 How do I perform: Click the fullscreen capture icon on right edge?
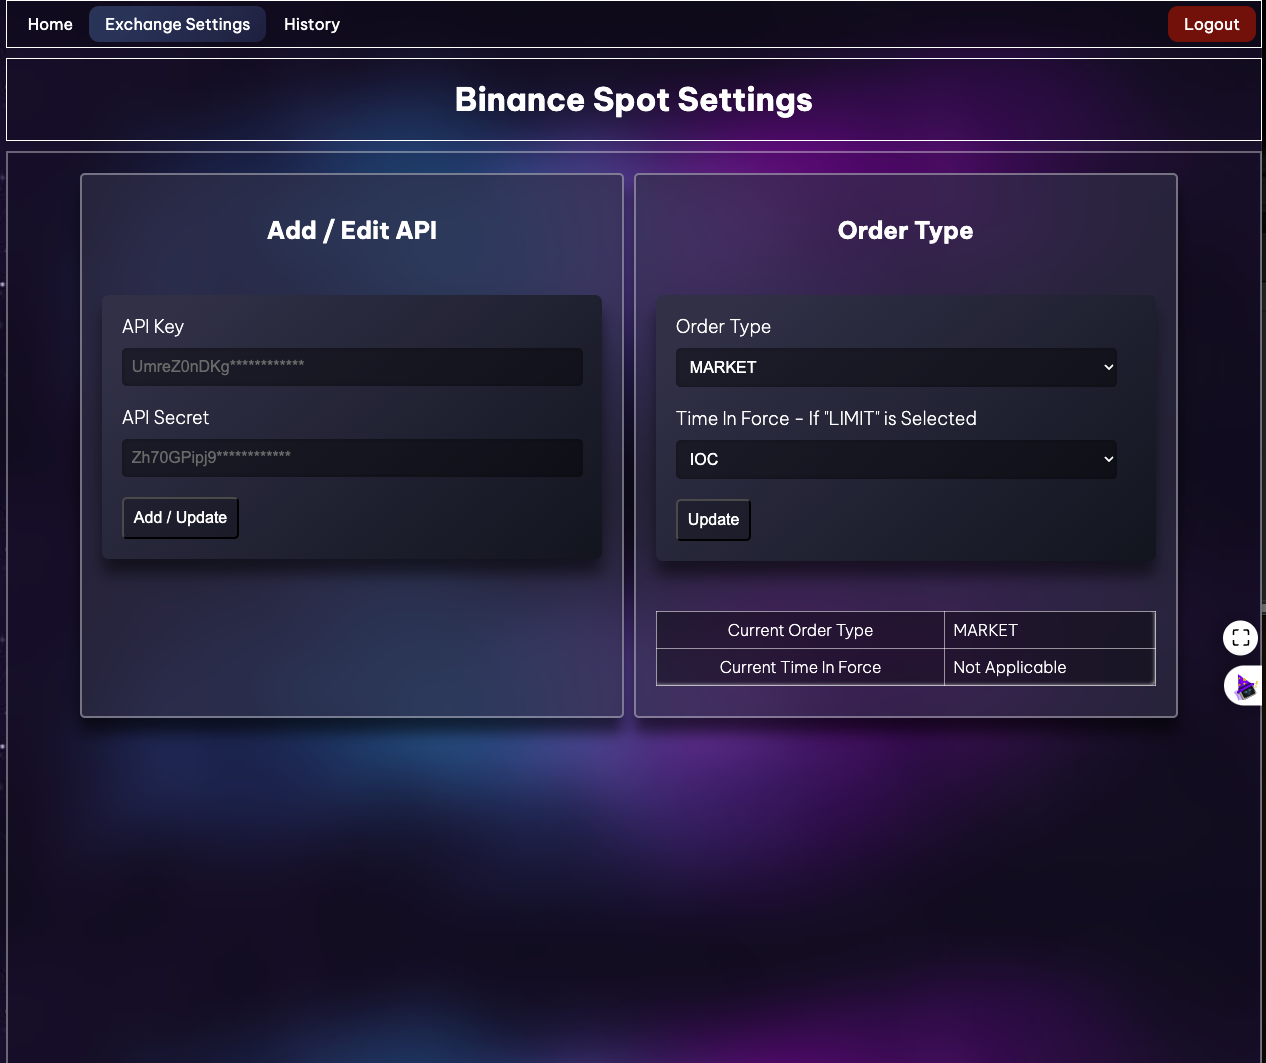pos(1240,637)
